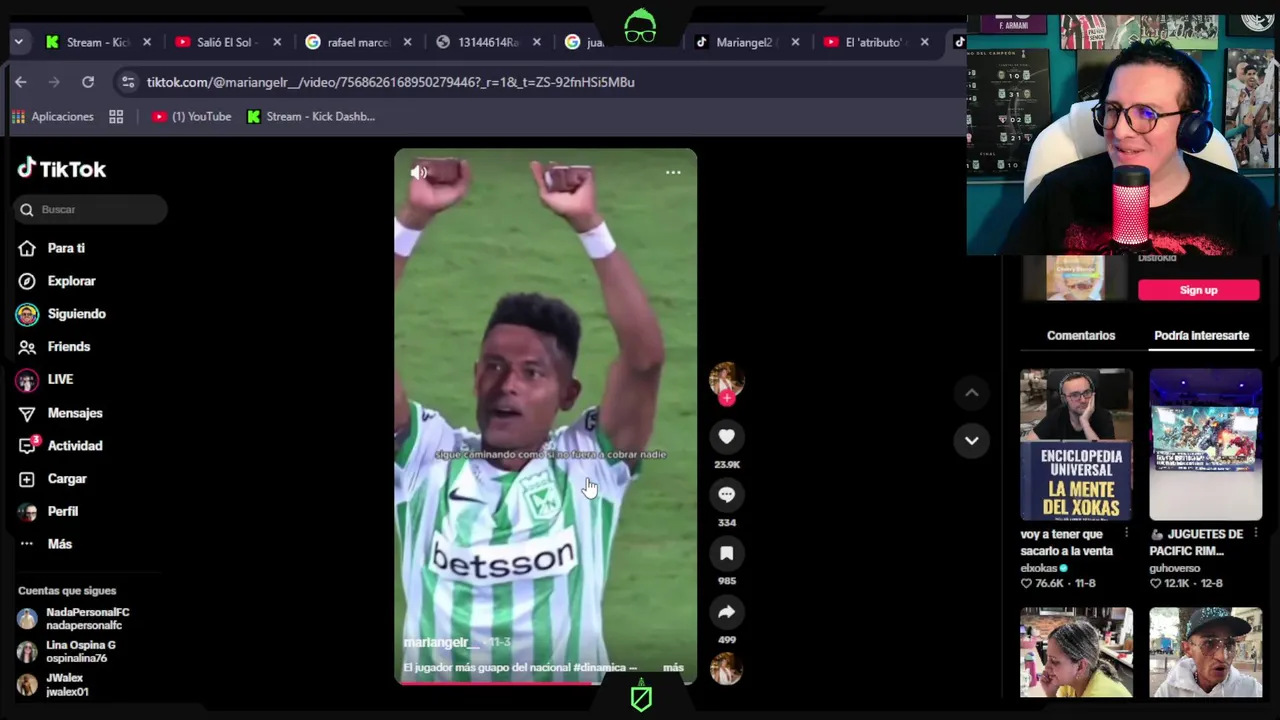Open the (1) YouTube bookmark
The height and width of the screenshot is (720, 1280).
pyautogui.click(x=191, y=117)
